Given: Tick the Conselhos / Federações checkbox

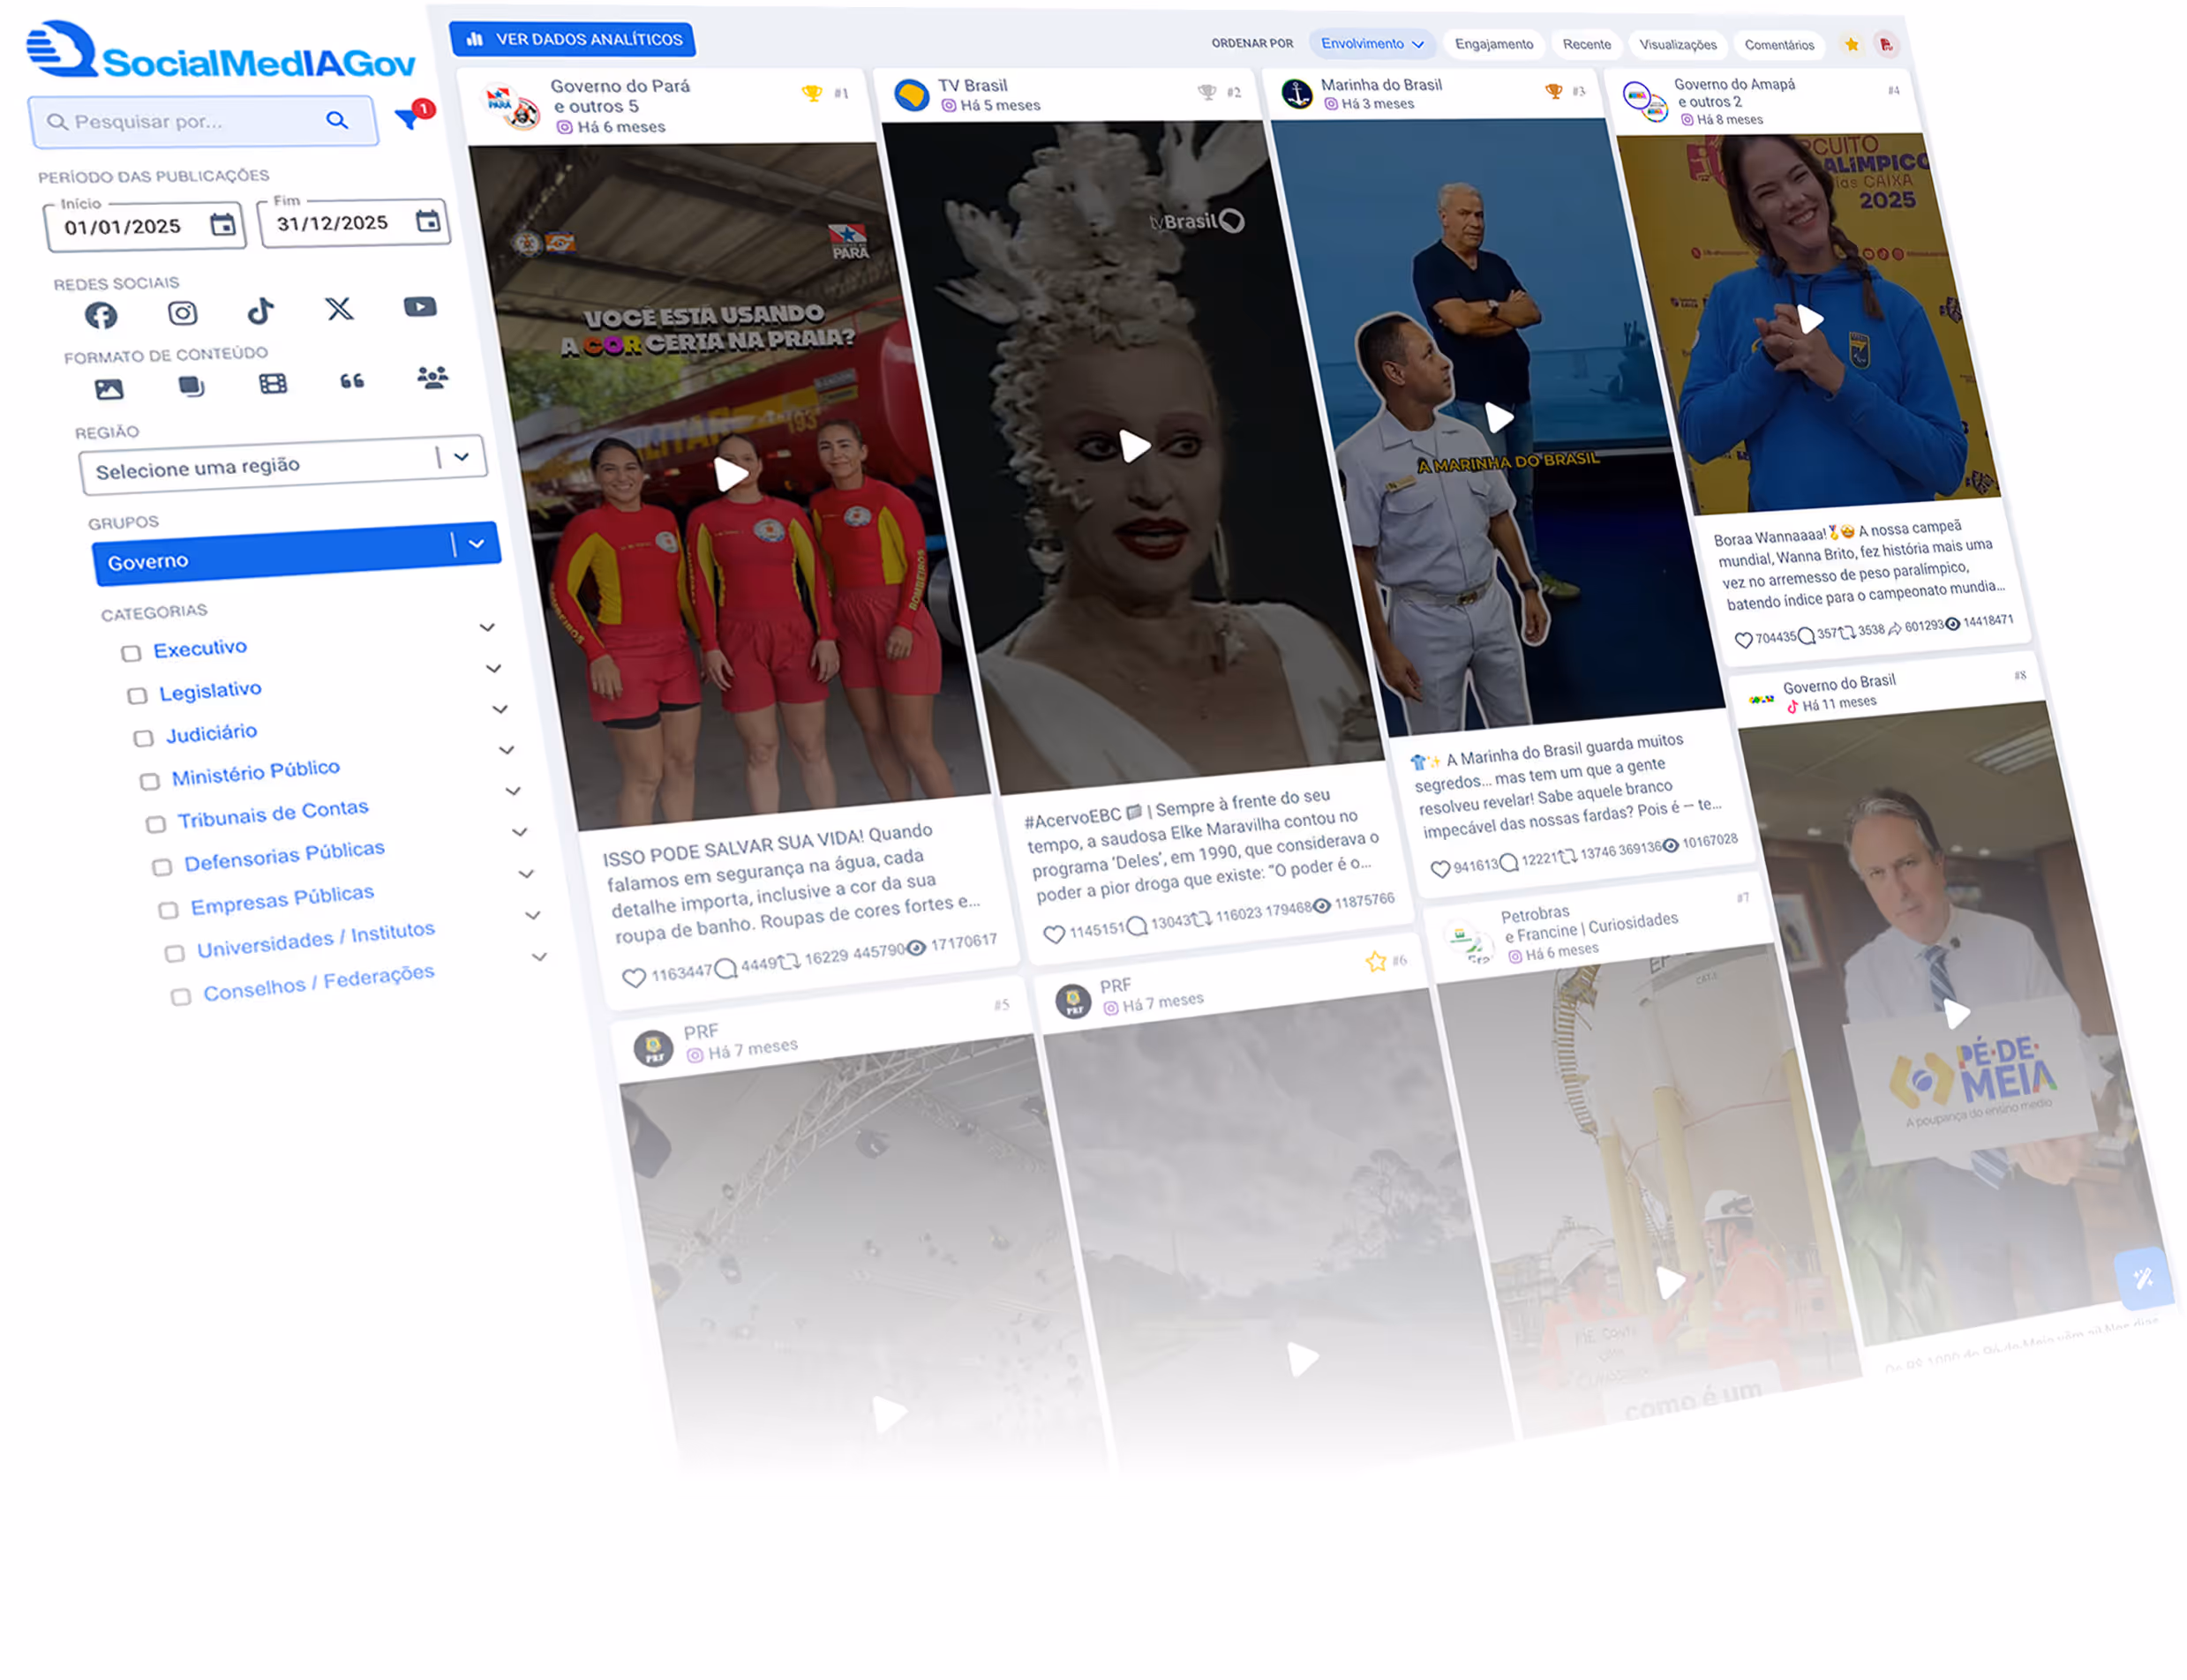Looking at the screenshot, I should (180, 997).
